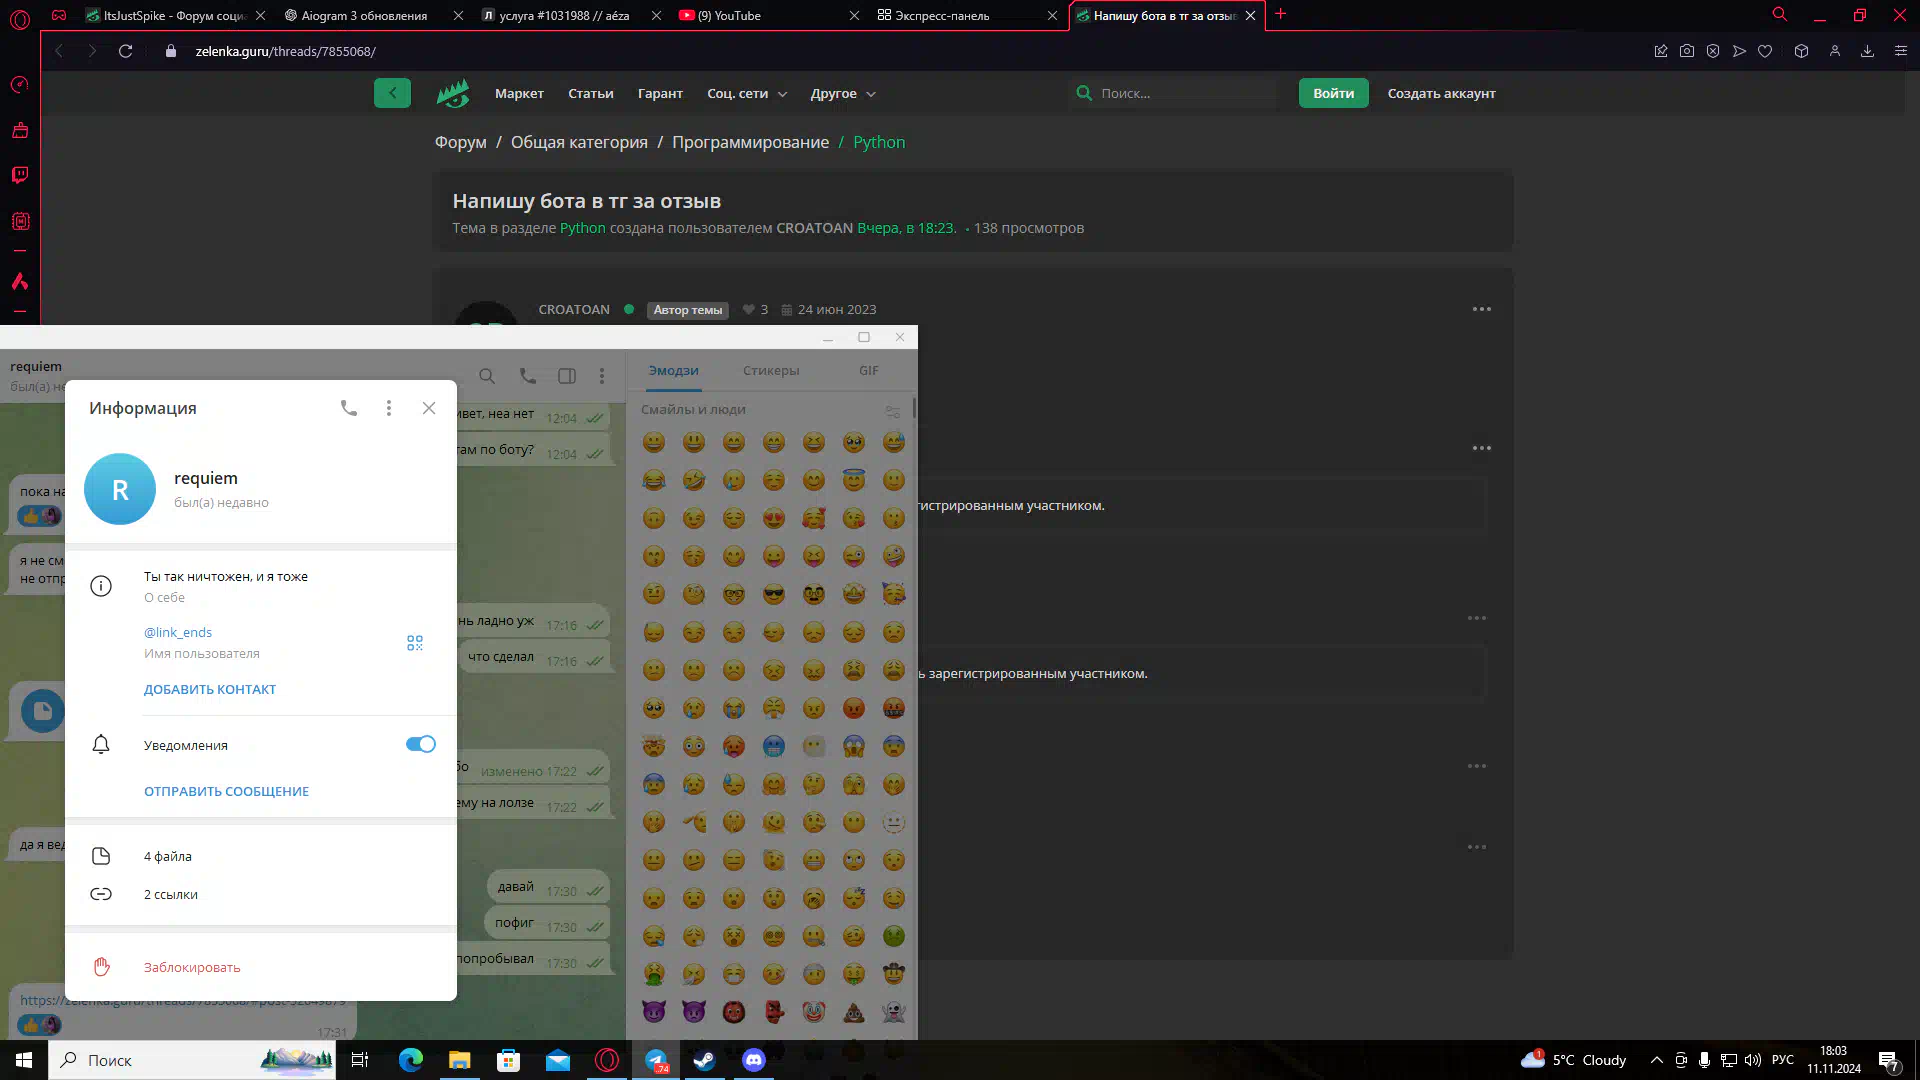
Task: Click the Telegram icon in the taskbar
Action: click(656, 1060)
